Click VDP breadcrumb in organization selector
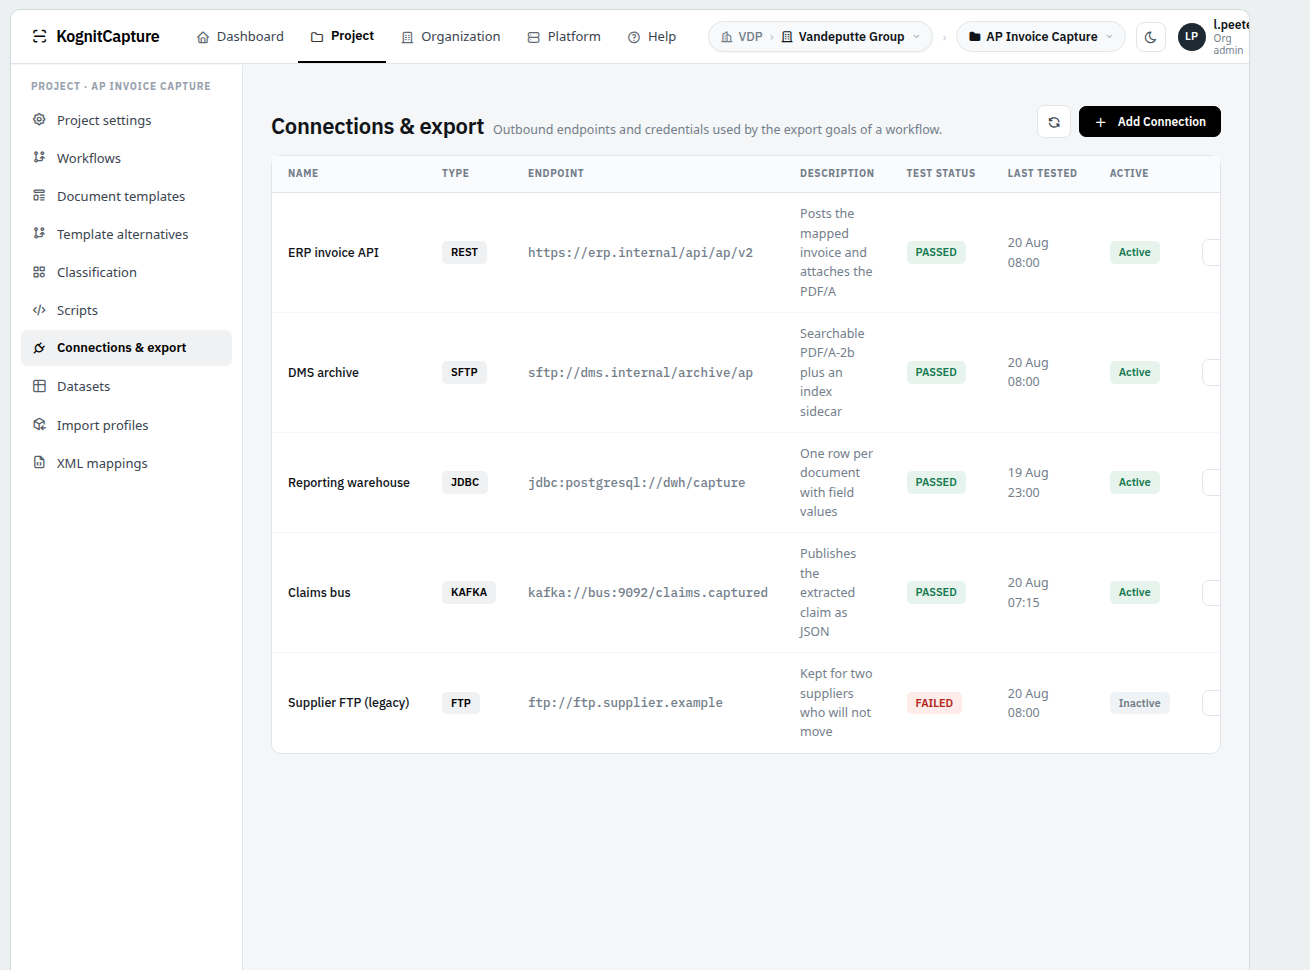The image size is (1310, 970). pyautogui.click(x=741, y=37)
